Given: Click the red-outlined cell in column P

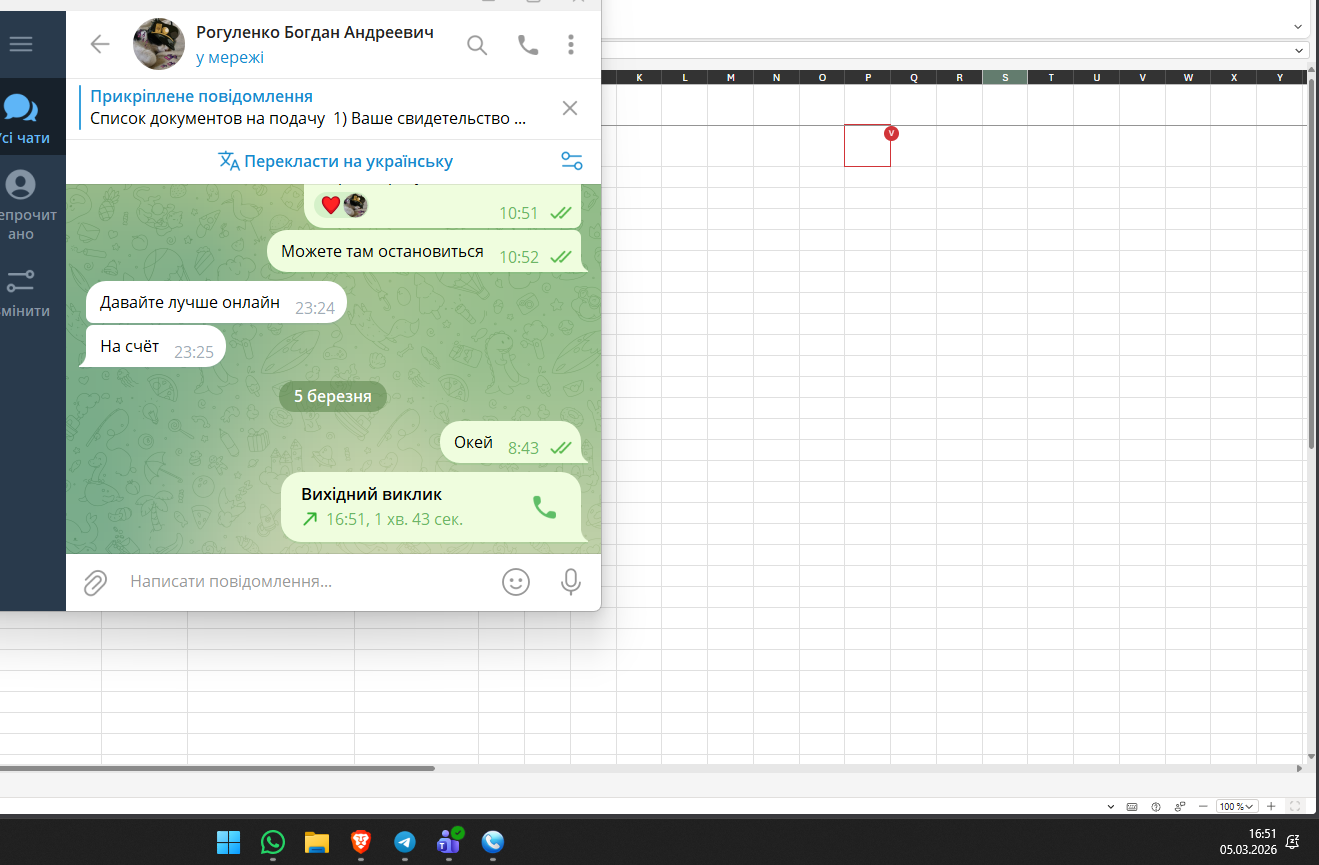Looking at the screenshot, I should [867, 146].
